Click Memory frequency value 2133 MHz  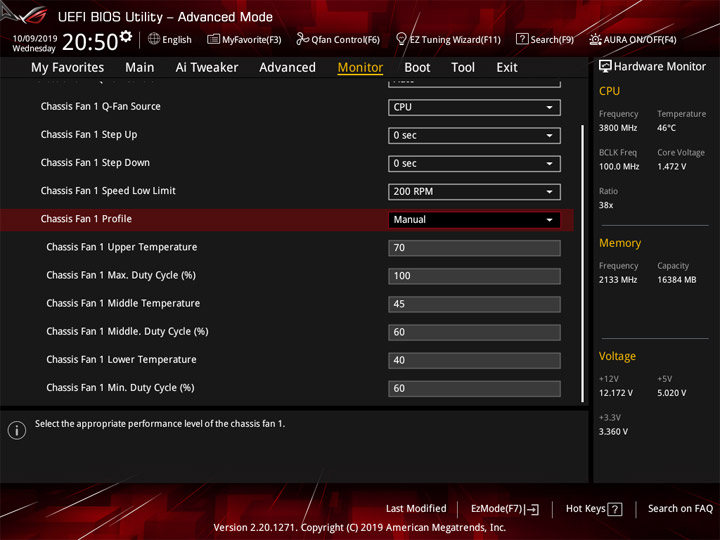(618, 280)
